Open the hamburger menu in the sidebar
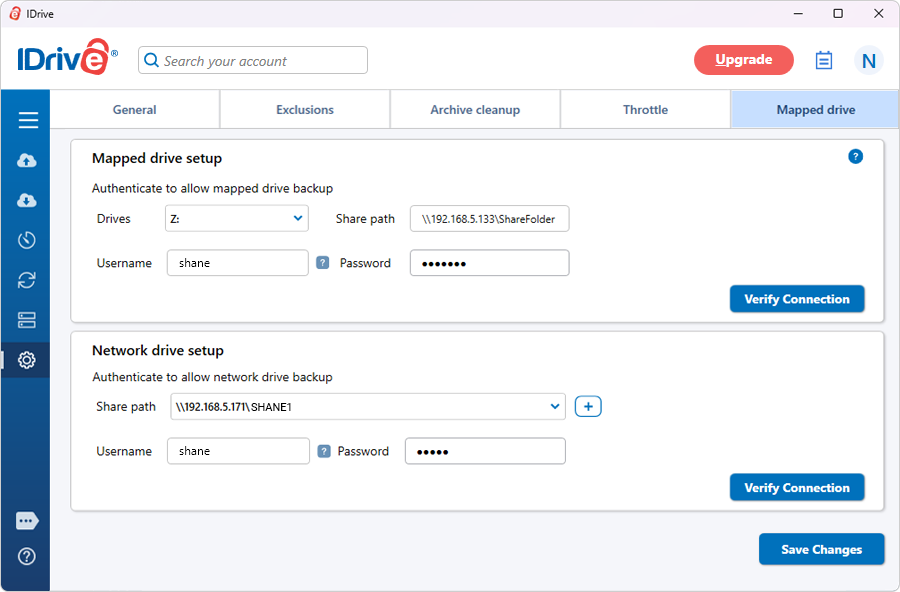900x592 pixels. [x=28, y=120]
